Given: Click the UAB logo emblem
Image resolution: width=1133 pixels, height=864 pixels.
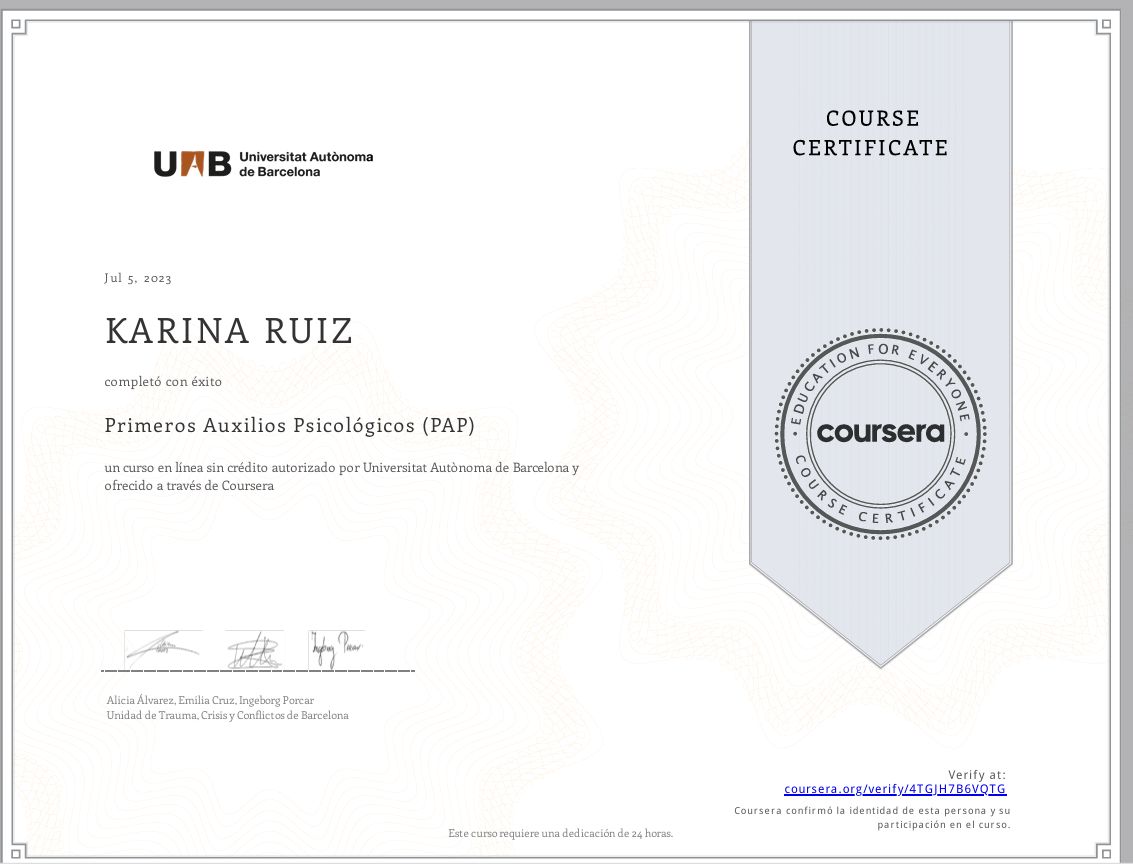Looking at the screenshot, I should coord(192,163).
